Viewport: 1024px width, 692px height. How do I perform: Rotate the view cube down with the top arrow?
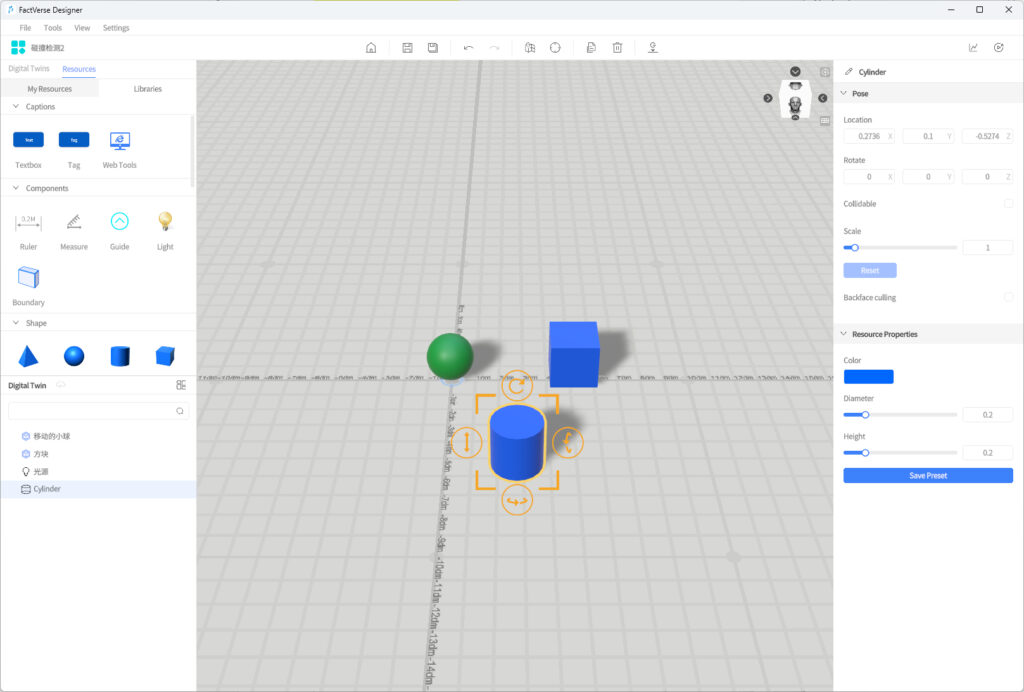795,71
